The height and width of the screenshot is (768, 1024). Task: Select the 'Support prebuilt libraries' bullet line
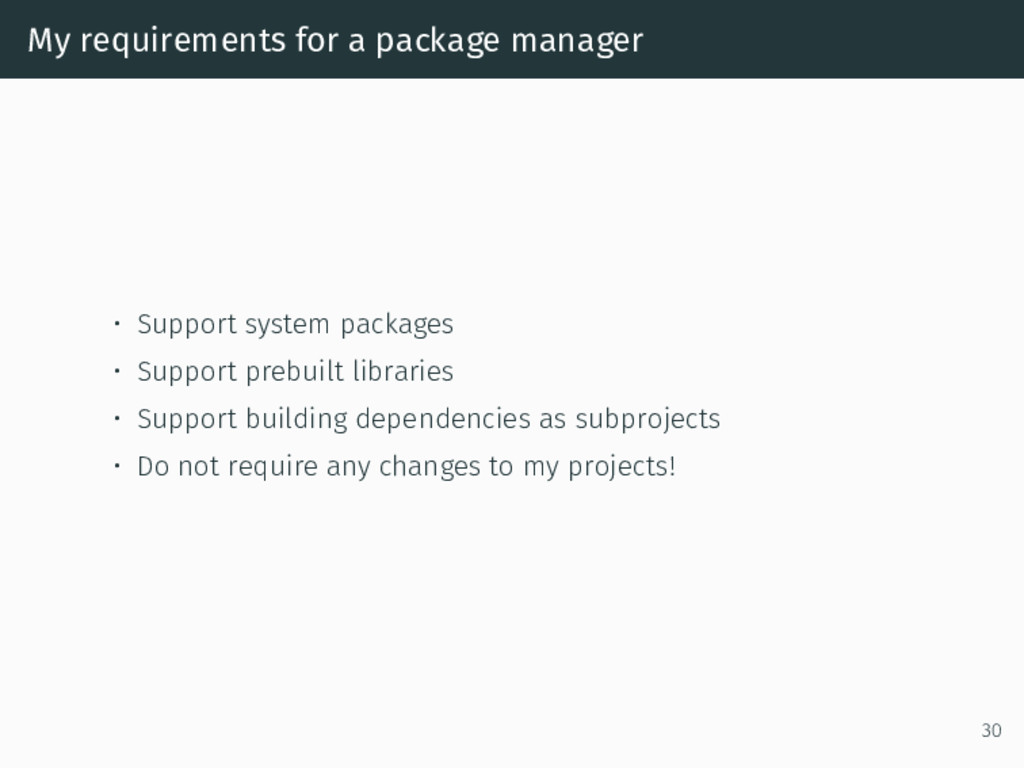[295, 372]
